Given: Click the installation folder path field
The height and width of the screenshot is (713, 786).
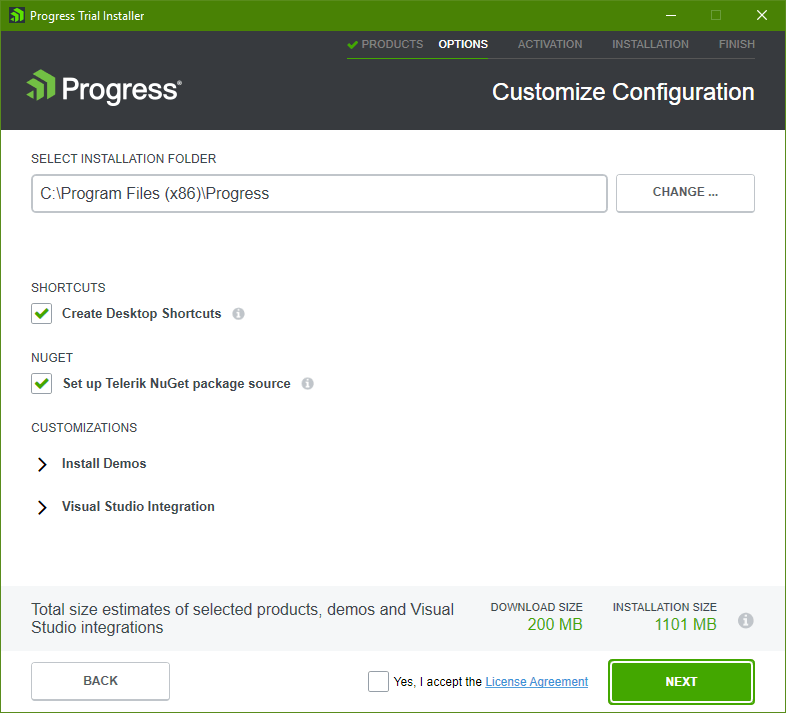Looking at the screenshot, I should [319, 193].
